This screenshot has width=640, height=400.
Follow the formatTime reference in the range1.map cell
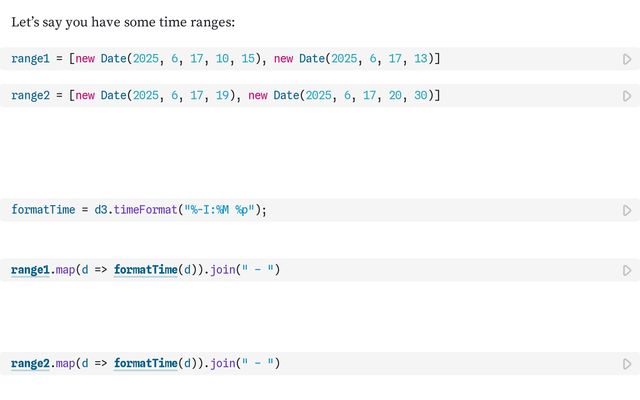(x=146, y=270)
